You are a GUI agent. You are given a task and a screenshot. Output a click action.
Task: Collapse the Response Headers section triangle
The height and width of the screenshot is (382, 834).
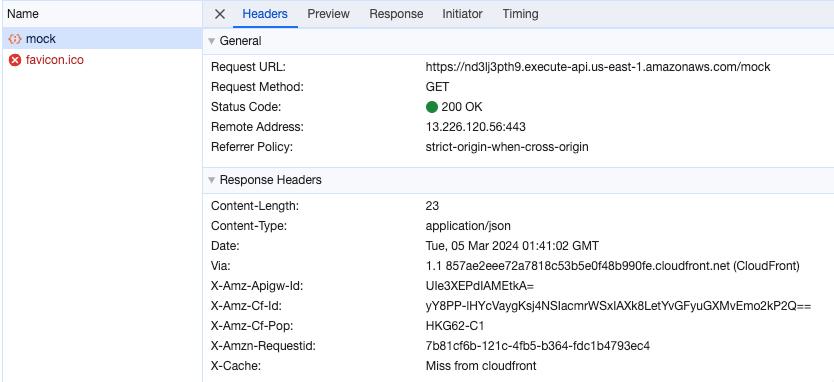point(212,180)
